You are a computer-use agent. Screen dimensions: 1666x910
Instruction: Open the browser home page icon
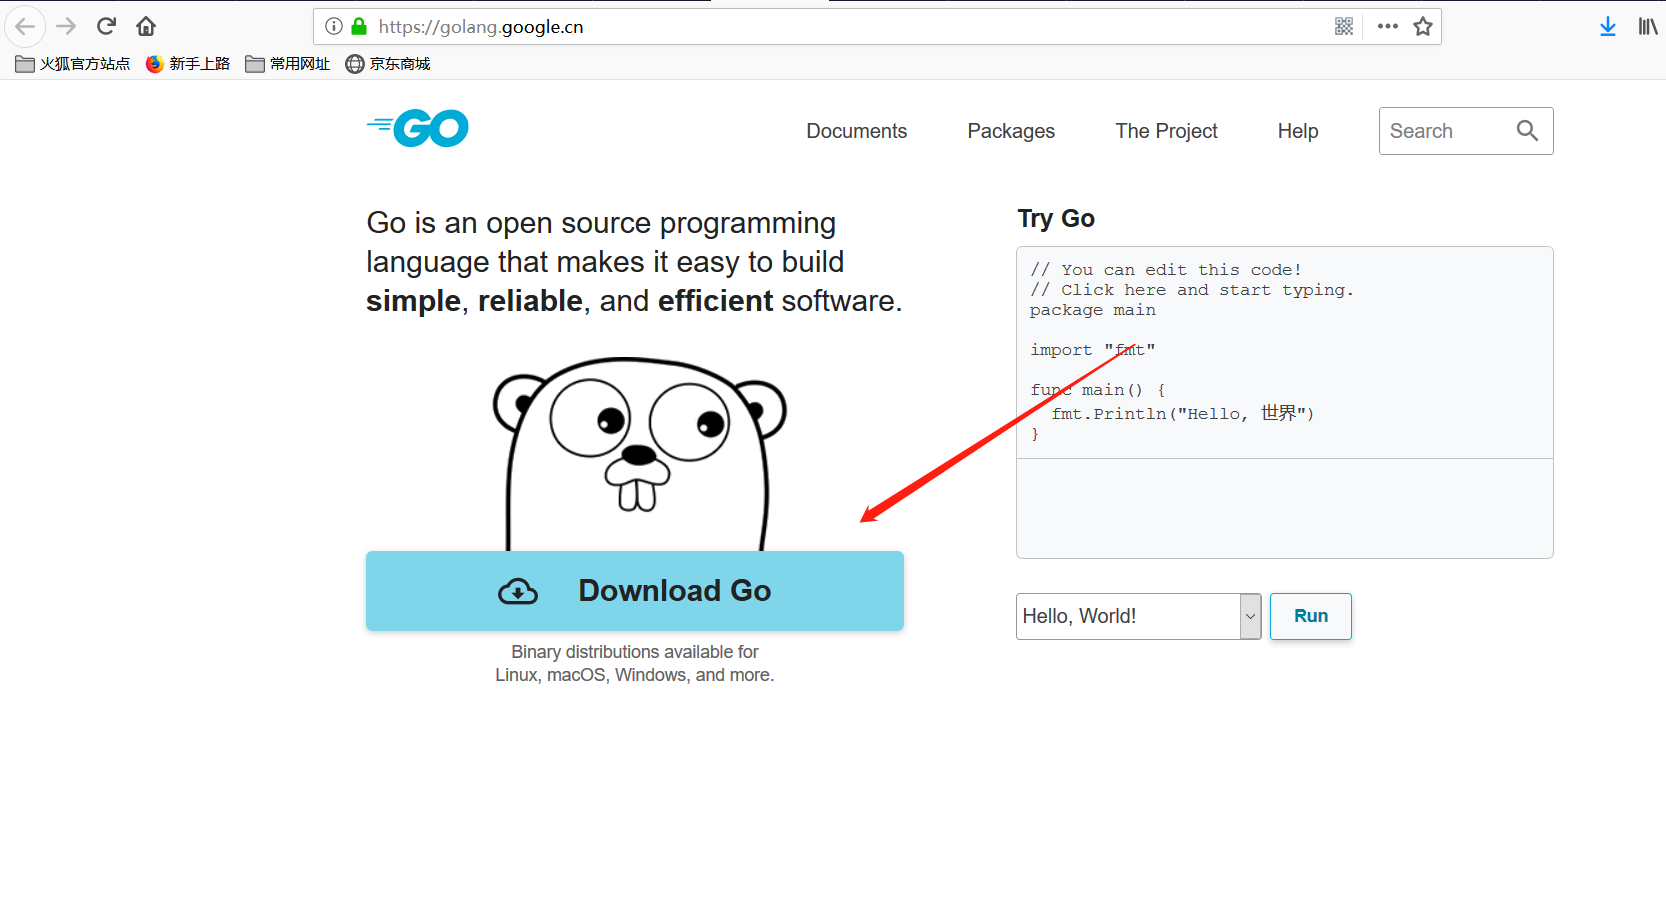pos(146,26)
